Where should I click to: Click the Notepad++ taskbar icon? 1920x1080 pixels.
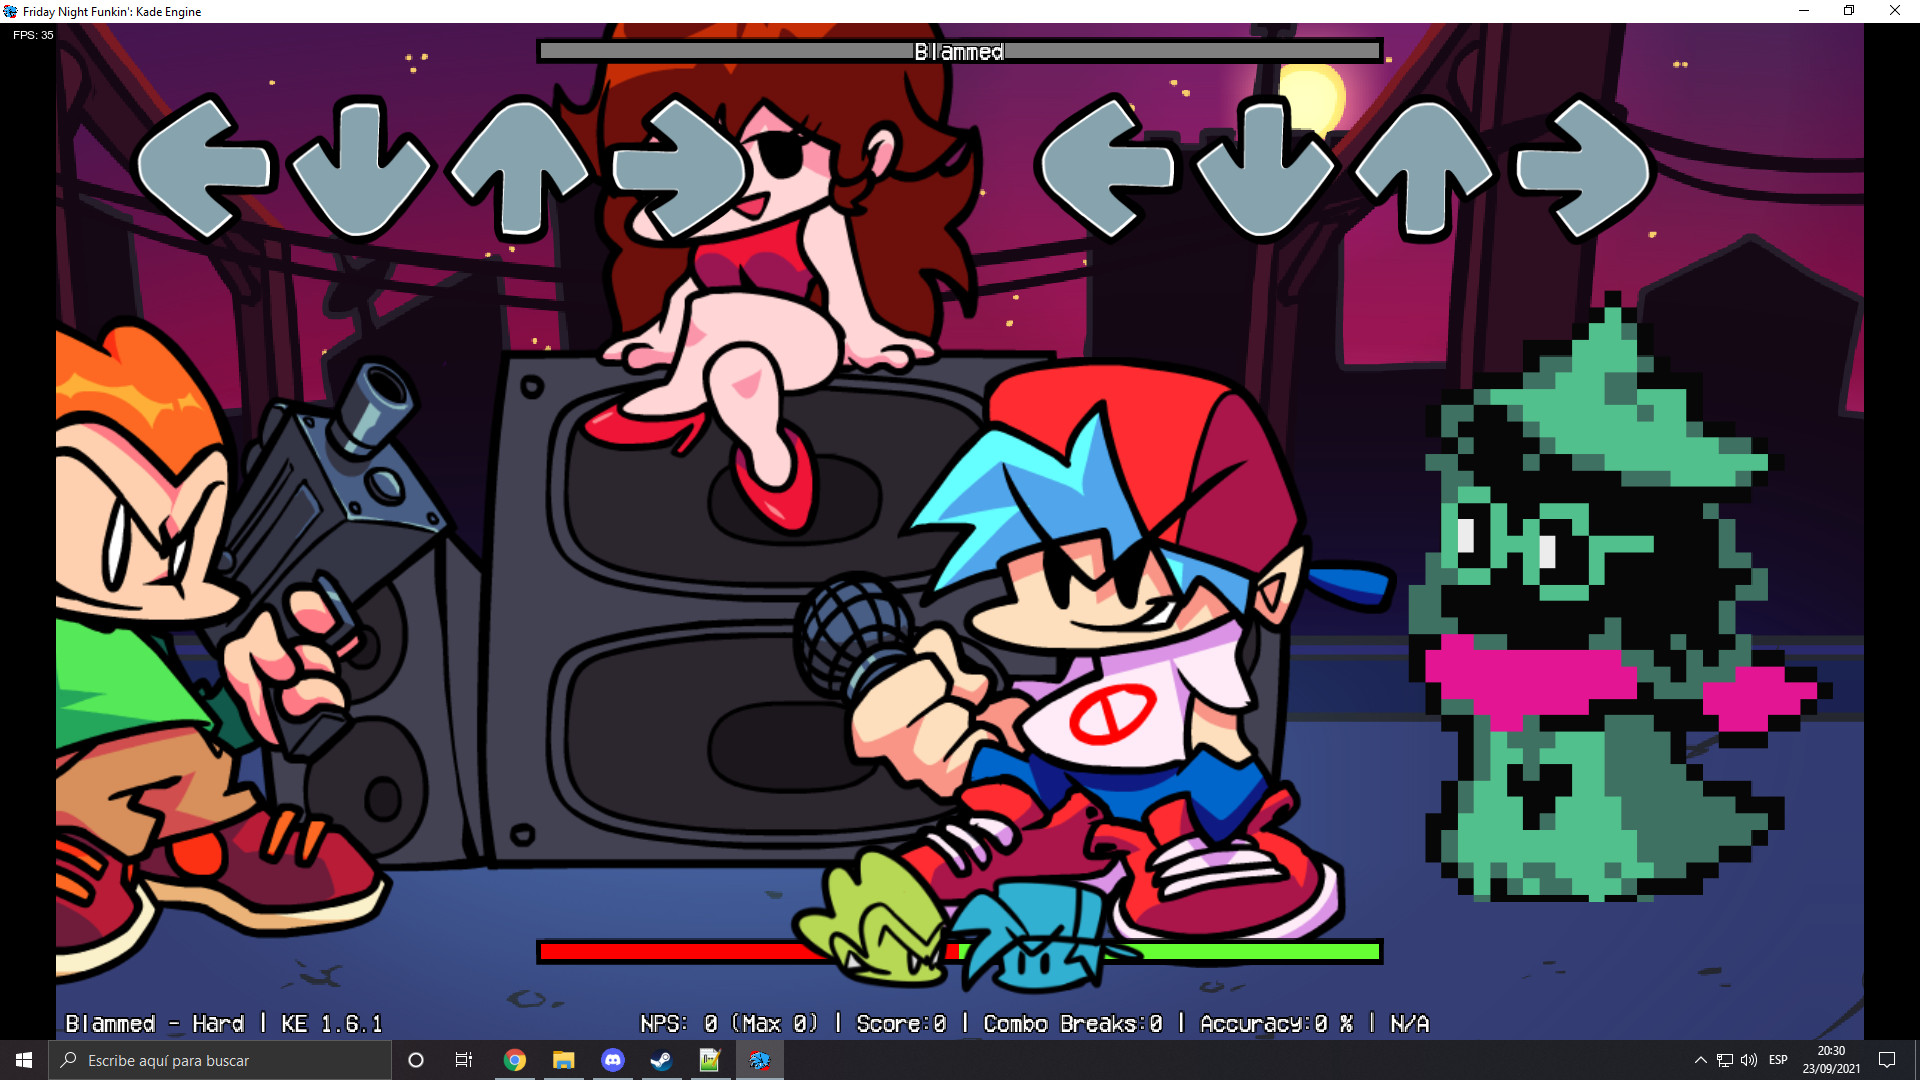(x=710, y=1060)
